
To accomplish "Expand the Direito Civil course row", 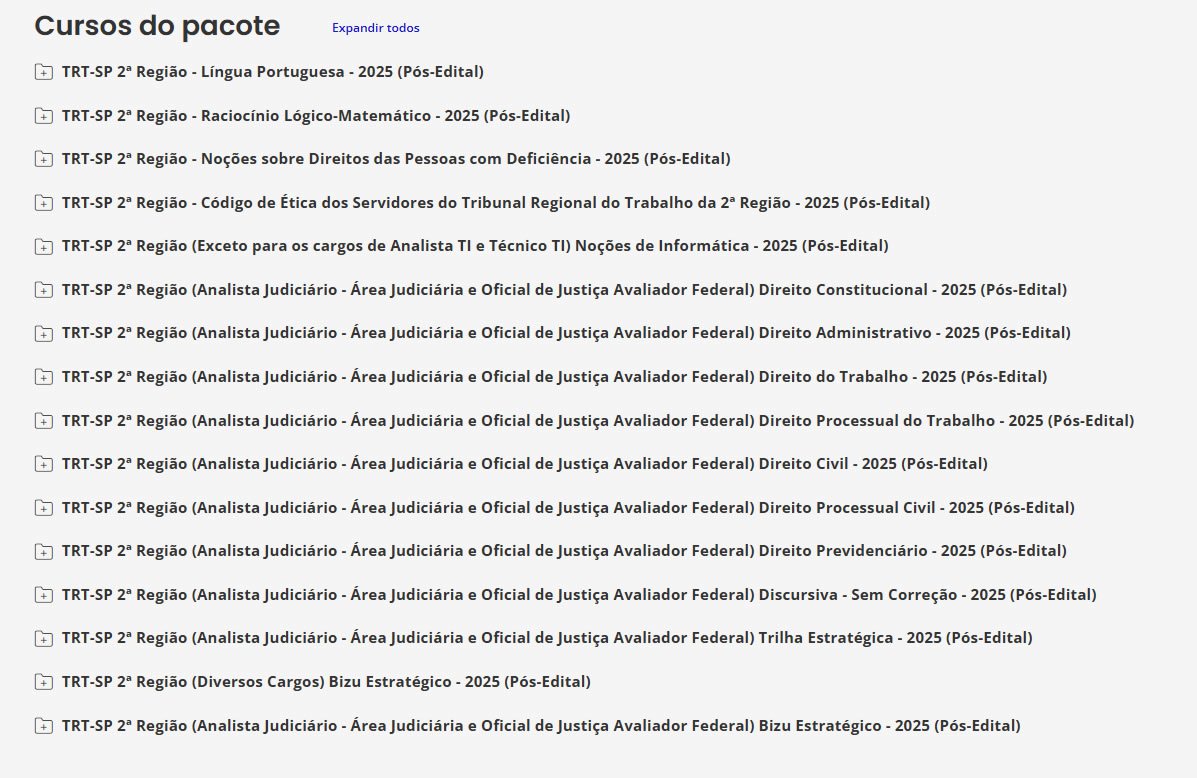I will pos(524,464).
